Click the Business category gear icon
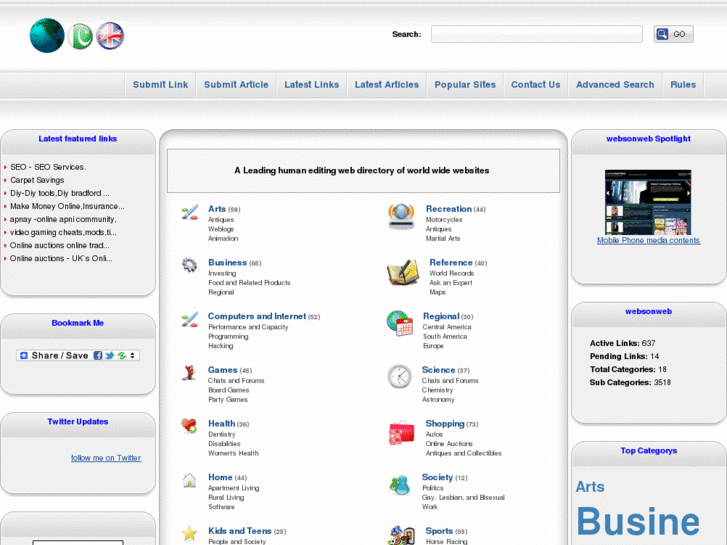This screenshot has height=545, width=727. [189, 265]
